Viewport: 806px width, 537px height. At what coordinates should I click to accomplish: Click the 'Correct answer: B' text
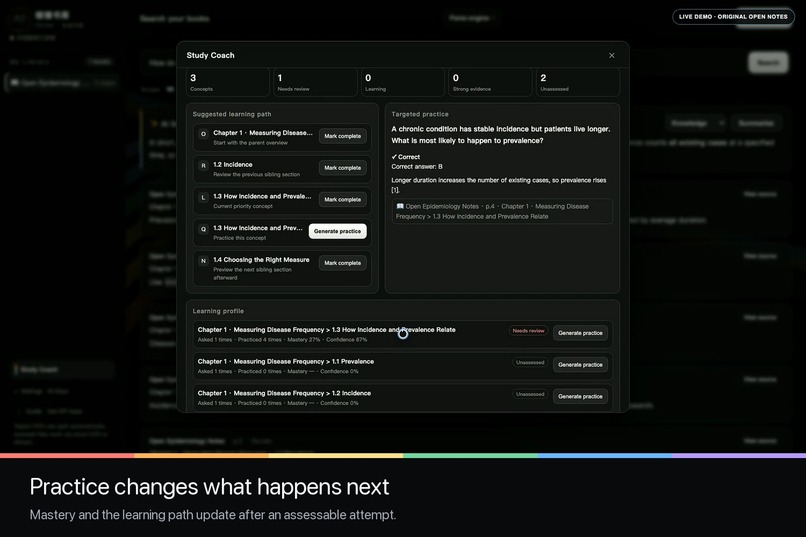pos(417,166)
